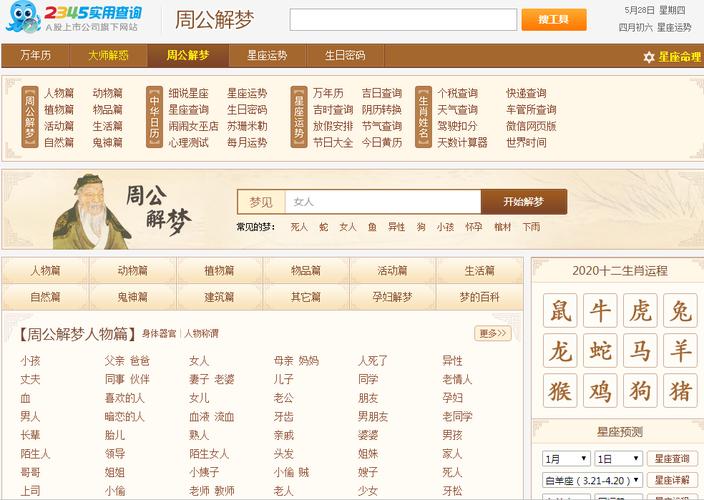Click the Zhou Gong portrait image
This screenshot has width=704, height=500.
pyautogui.click(x=92, y=212)
